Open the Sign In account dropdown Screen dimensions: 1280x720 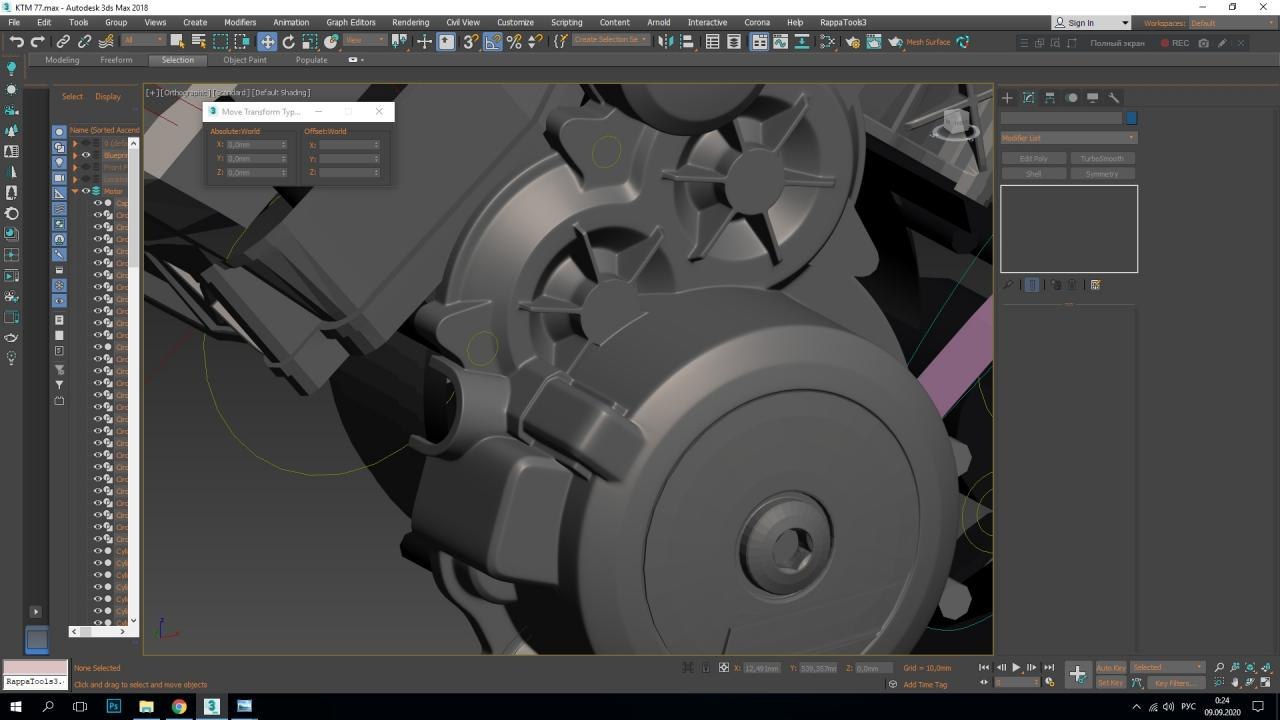1091,22
